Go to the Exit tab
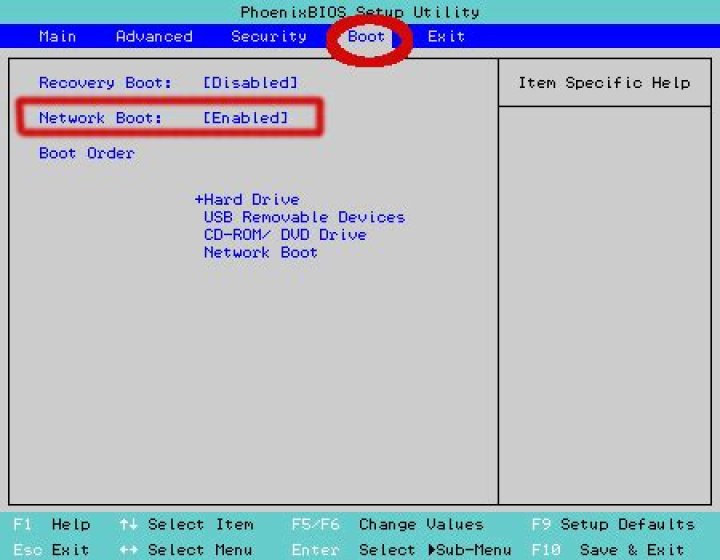 tap(446, 36)
